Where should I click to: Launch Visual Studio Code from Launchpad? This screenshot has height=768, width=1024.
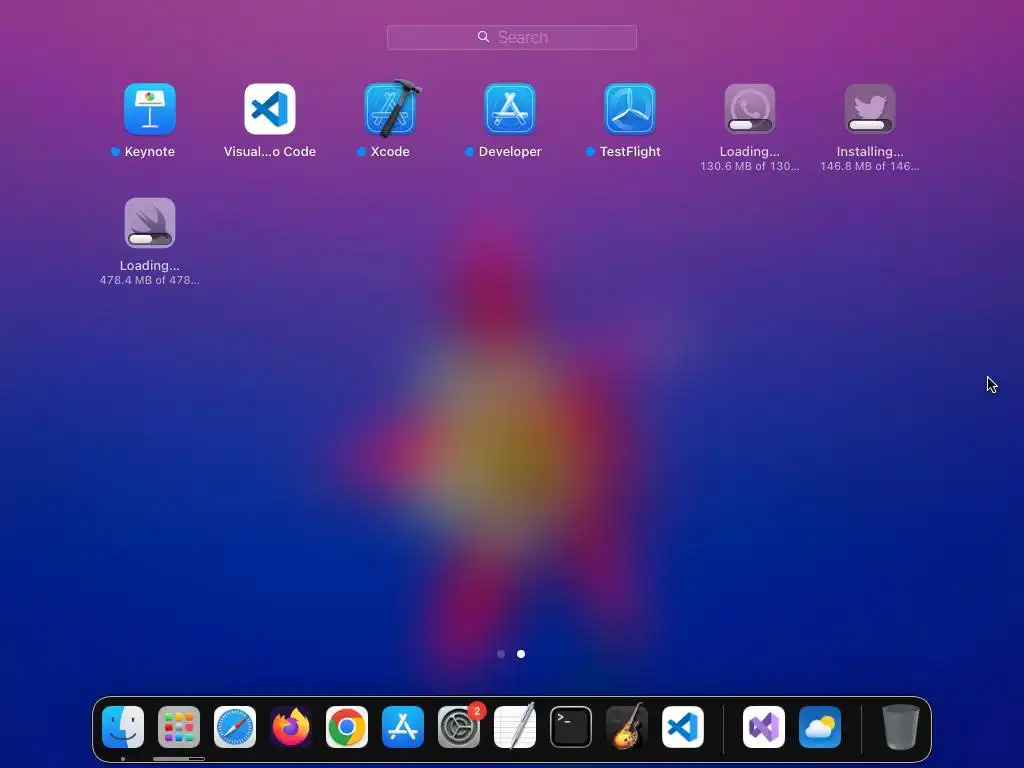tap(270, 108)
